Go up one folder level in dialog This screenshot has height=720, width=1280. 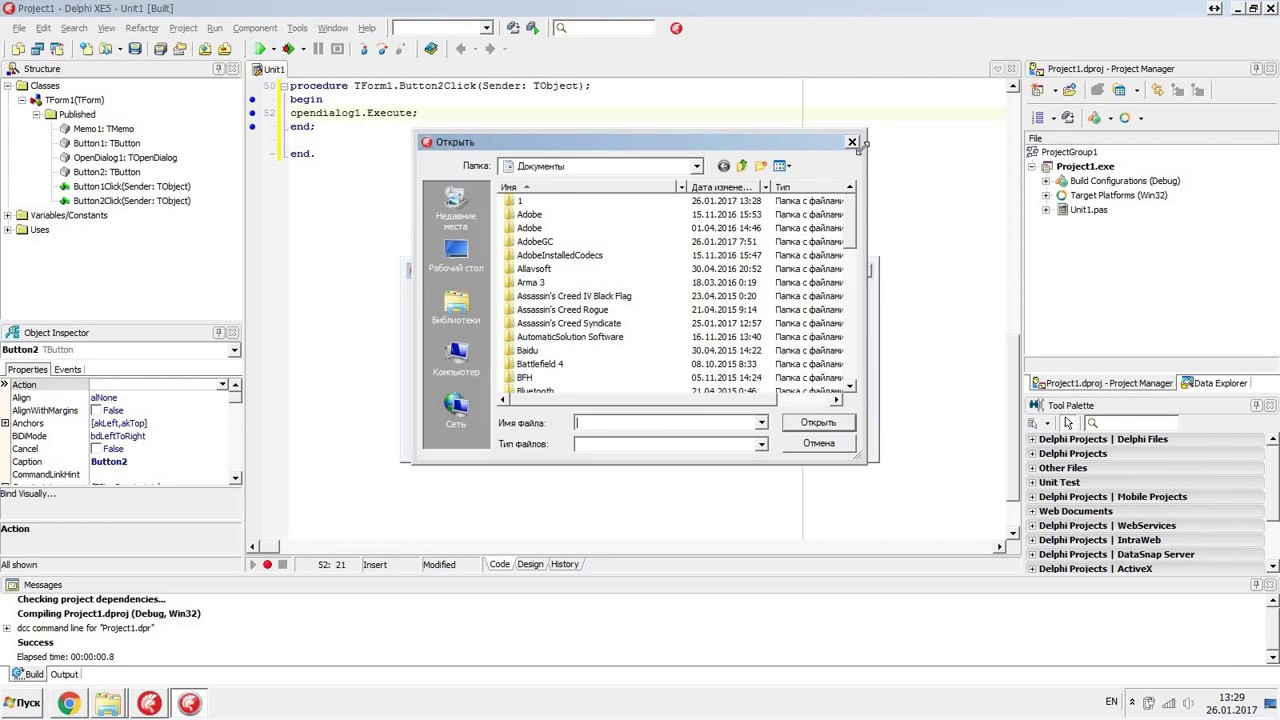[x=742, y=166]
